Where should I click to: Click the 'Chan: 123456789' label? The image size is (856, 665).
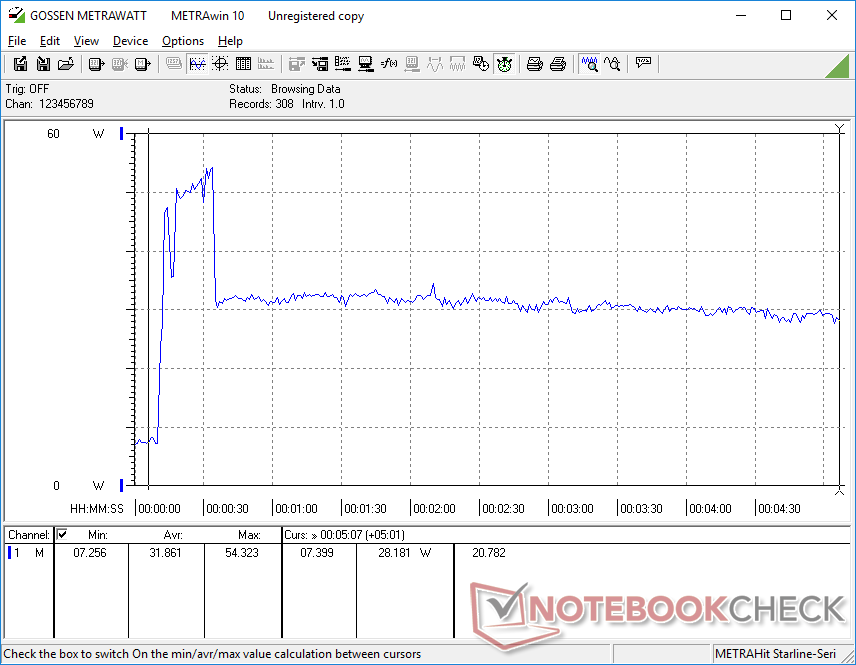pyautogui.click(x=50, y=104)
